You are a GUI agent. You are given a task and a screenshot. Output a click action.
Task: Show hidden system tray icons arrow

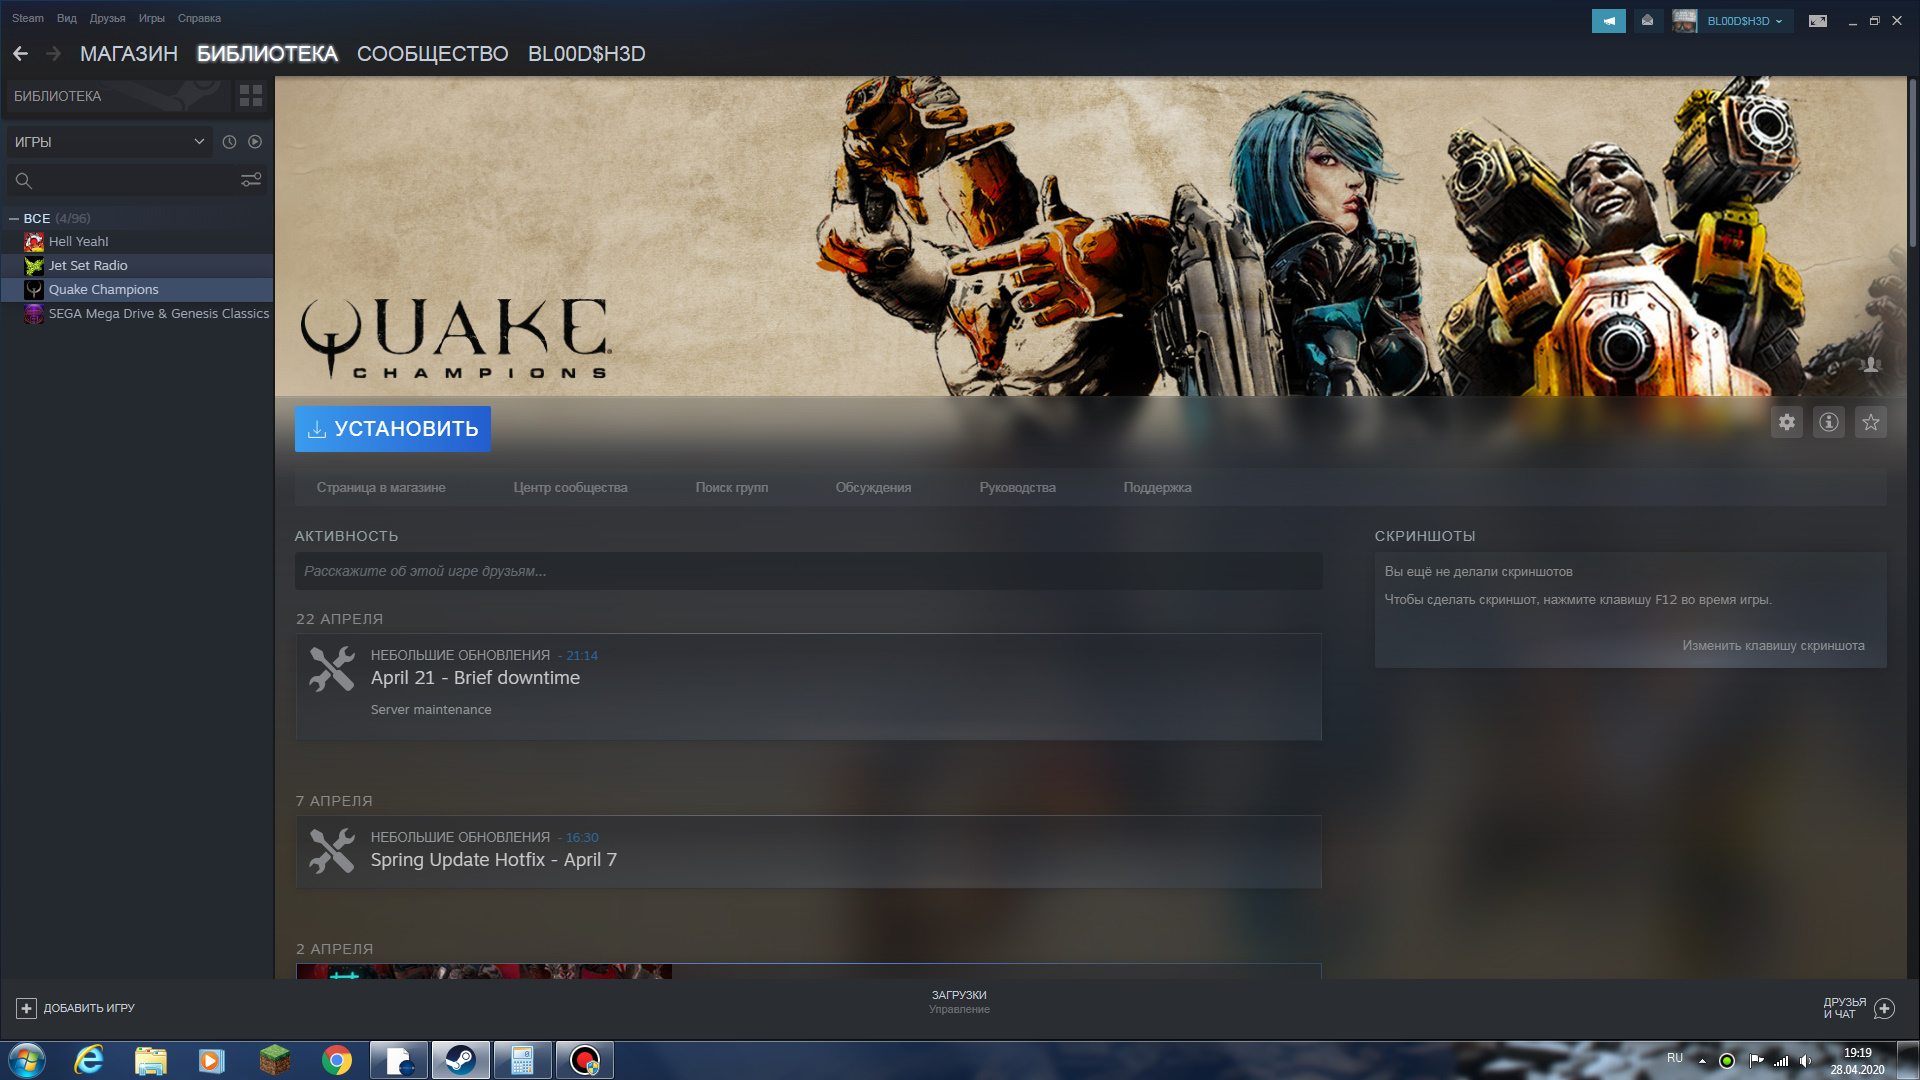(x=1702, y=1061)
